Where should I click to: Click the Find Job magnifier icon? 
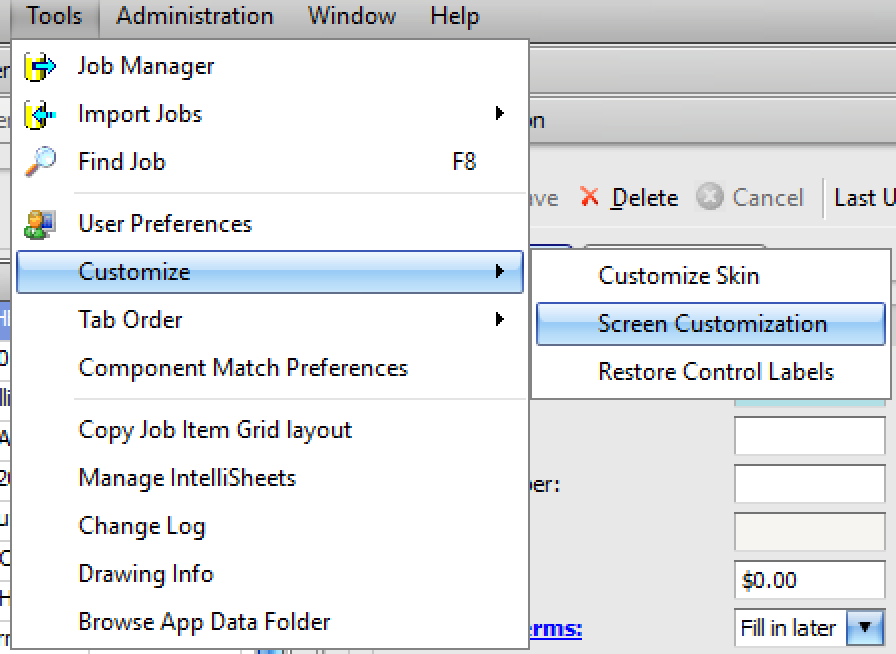pyautogui.click(x=40, y=162)
